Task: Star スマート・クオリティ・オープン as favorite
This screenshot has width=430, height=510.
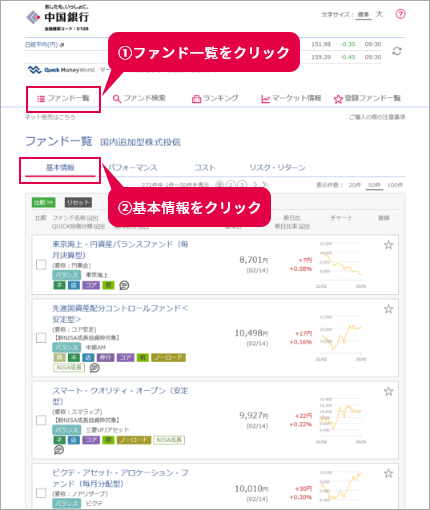Action: pyautogui.click(x=388, y=392)
